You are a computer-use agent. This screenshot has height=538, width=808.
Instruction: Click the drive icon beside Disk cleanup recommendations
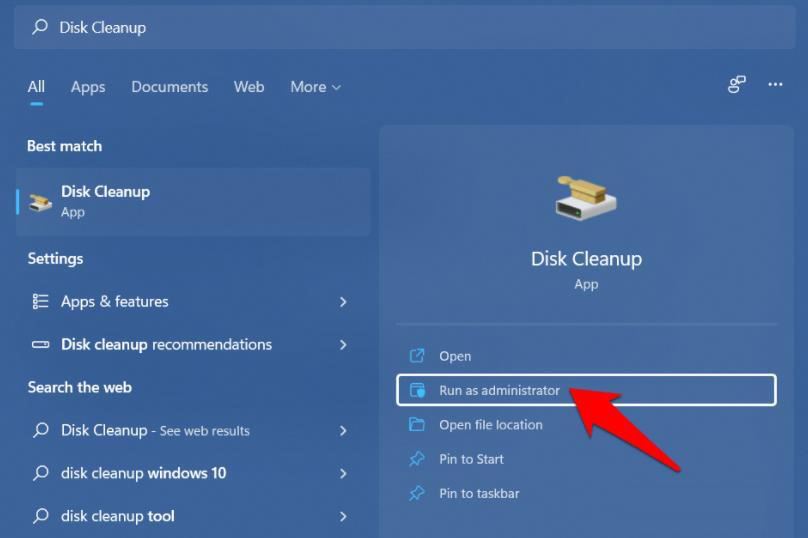pos(41,344)
